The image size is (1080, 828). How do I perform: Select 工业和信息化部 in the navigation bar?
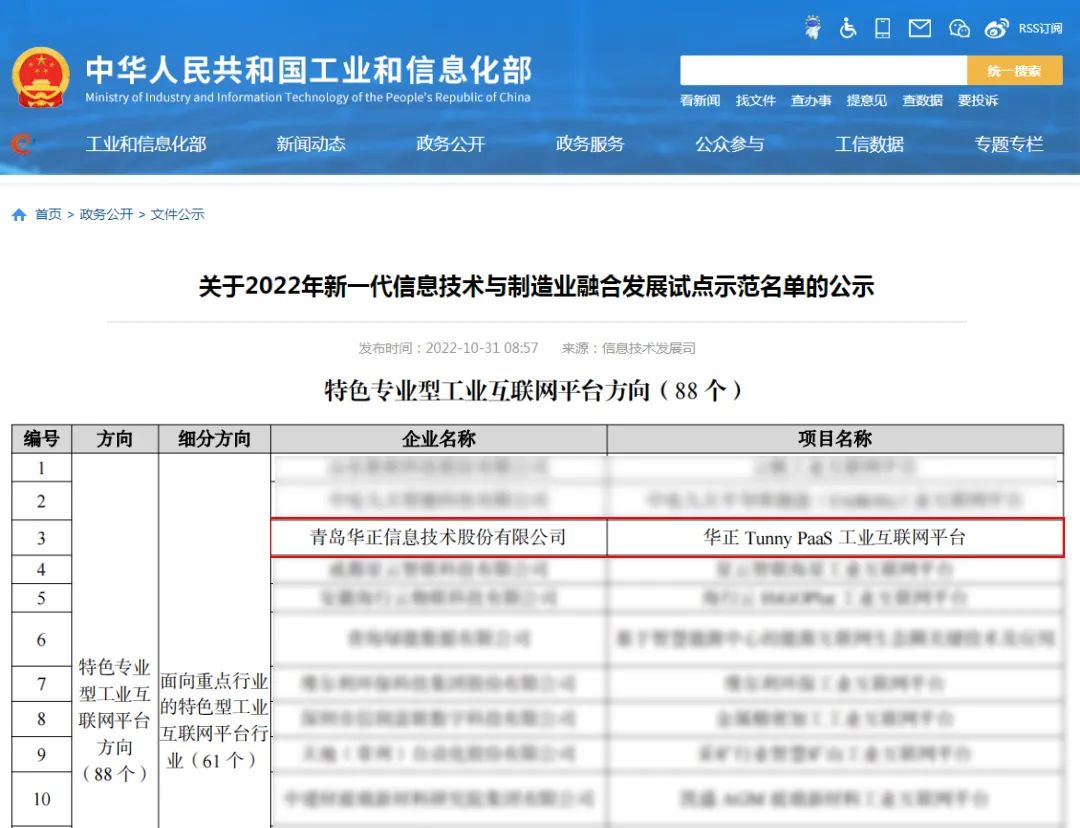pyautogui.click(x=146, y=144)
